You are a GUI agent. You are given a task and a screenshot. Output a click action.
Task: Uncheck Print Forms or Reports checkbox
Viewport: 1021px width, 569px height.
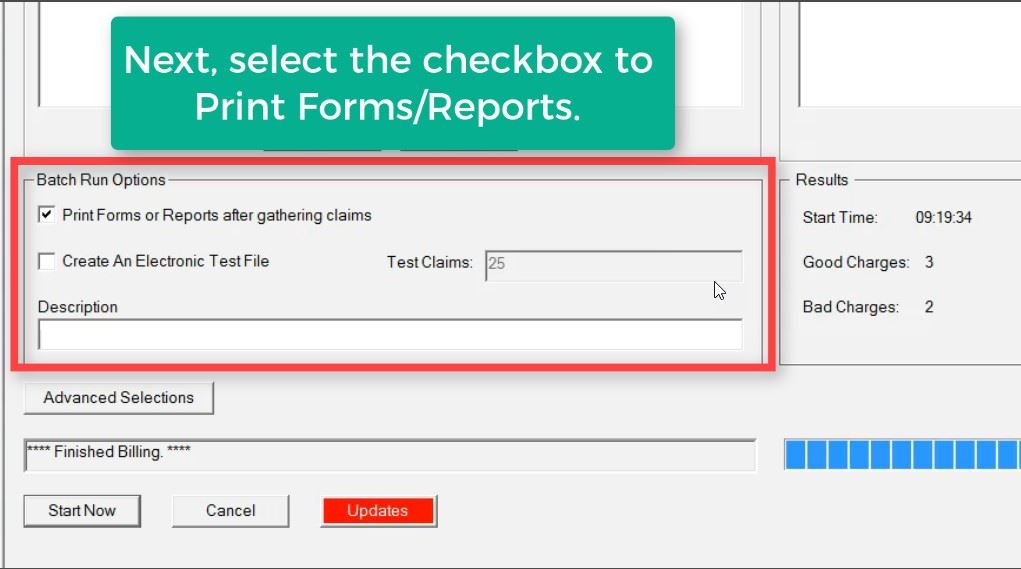click(46, 215)
